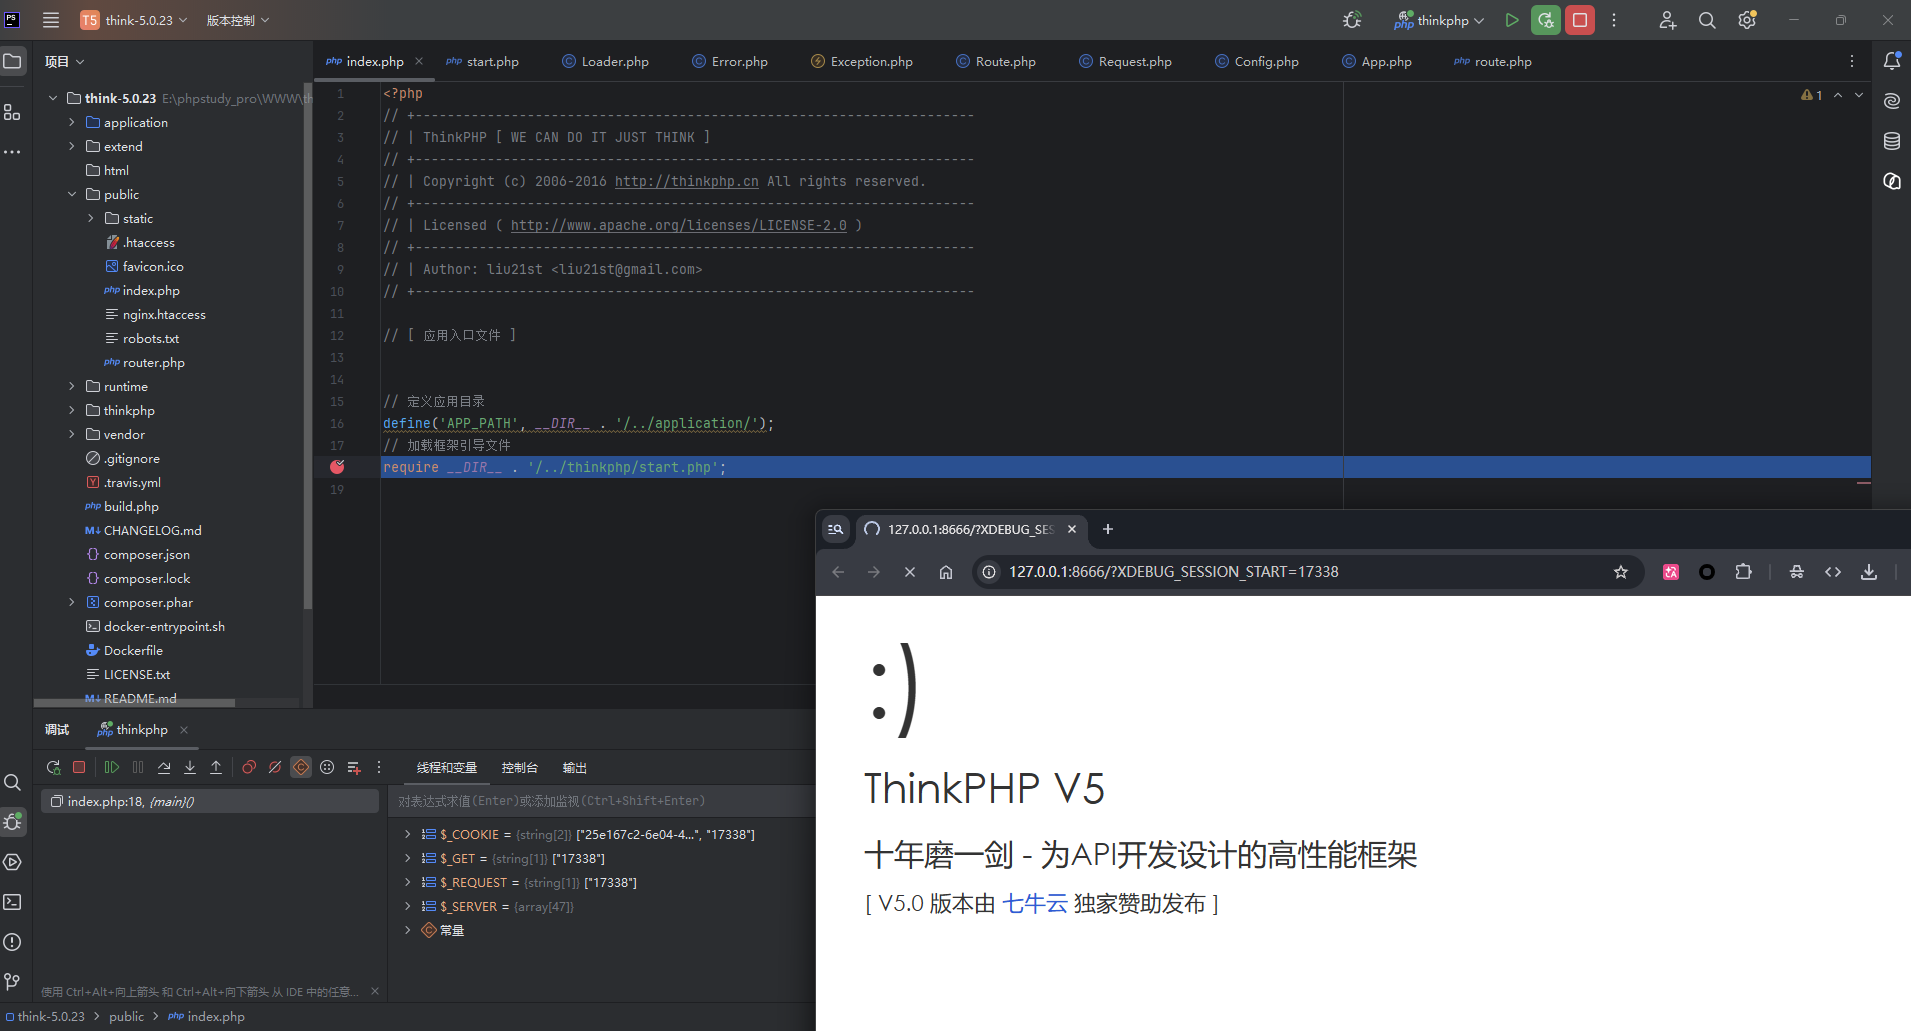The height and width of the screenshot is (1031, 1911).
Task: Toggle the Project tool window
Action: 12,61
